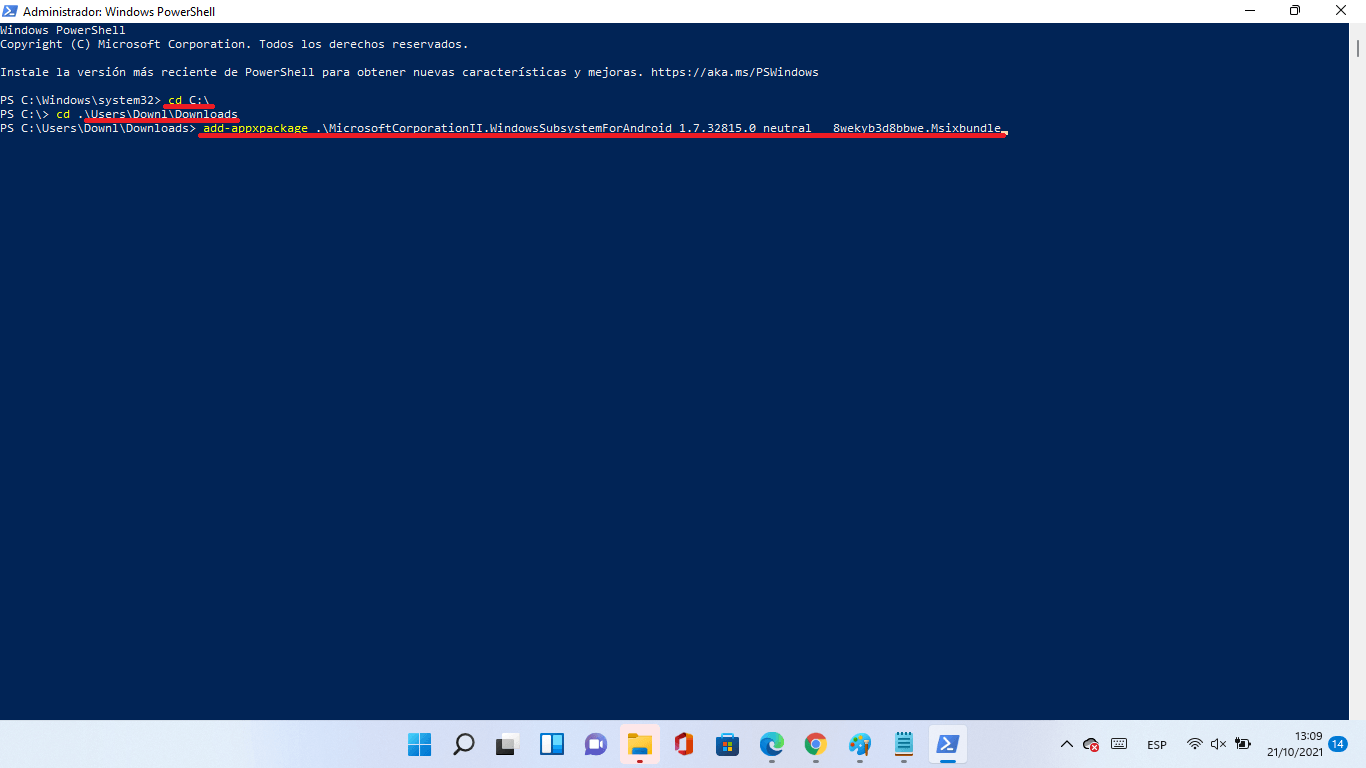Screen dimensions: 1366x768
Task: Select the PowerShell taskbar icon
Action: click(x=947, y=744)
